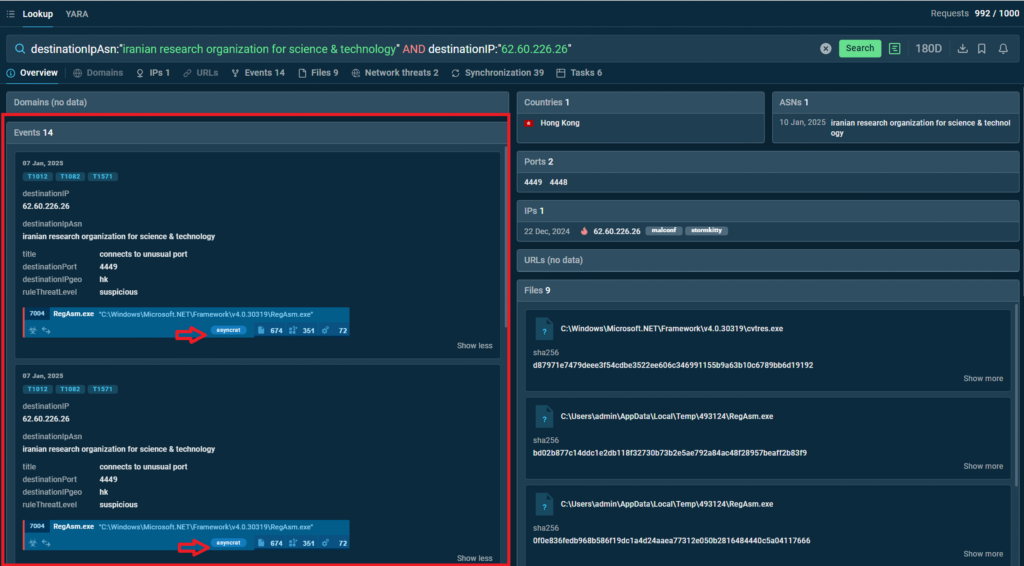
Task: Click the magnifier icon in search field
Action: tap(19, 48)
